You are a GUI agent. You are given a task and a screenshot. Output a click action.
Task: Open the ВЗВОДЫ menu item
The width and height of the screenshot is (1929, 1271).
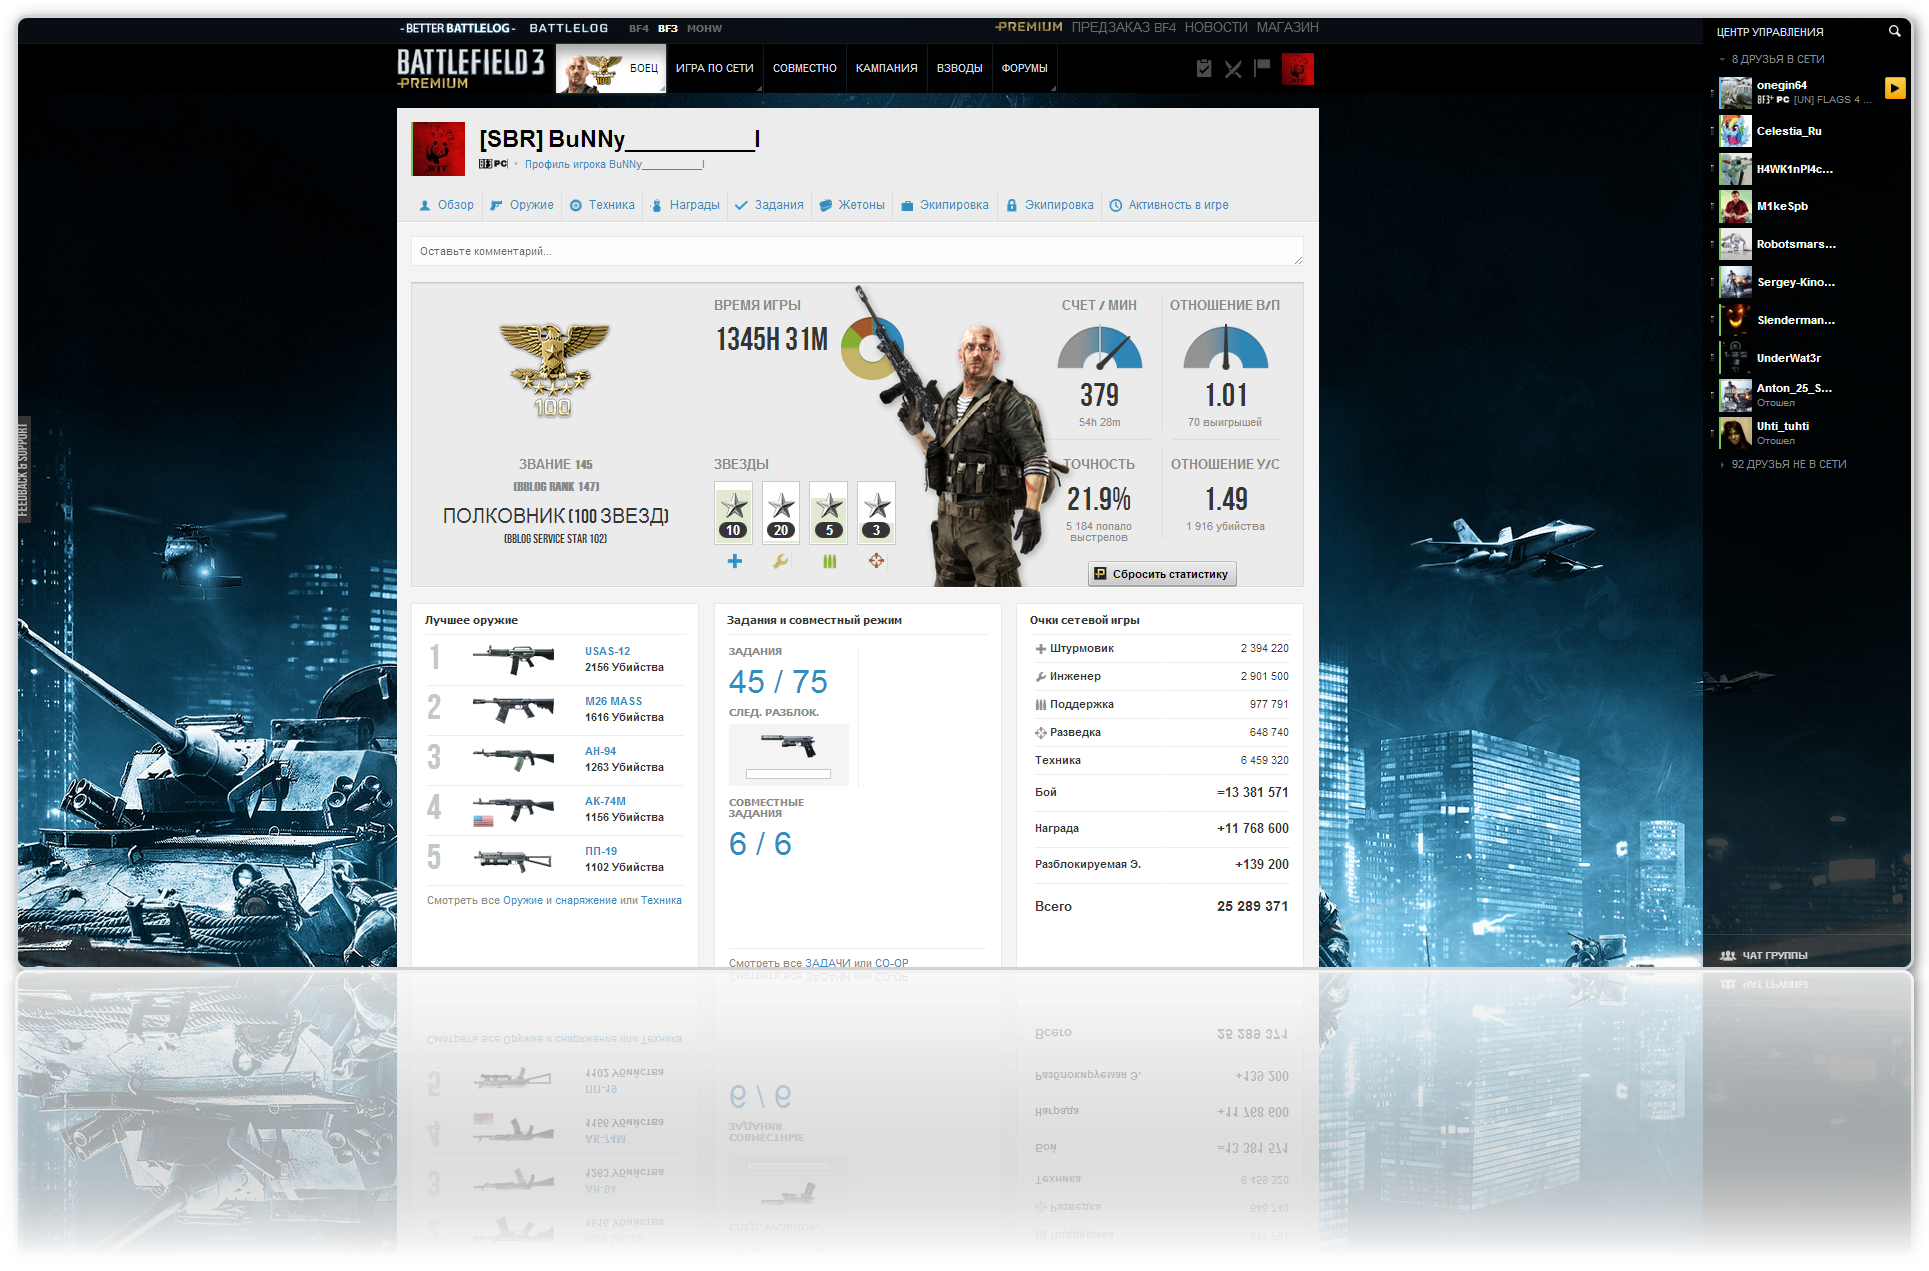click(x=960, y=69)
